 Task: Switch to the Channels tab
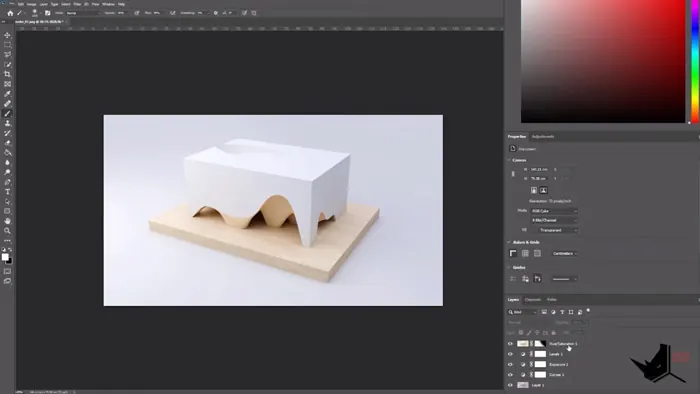click(x=533, y=300)
